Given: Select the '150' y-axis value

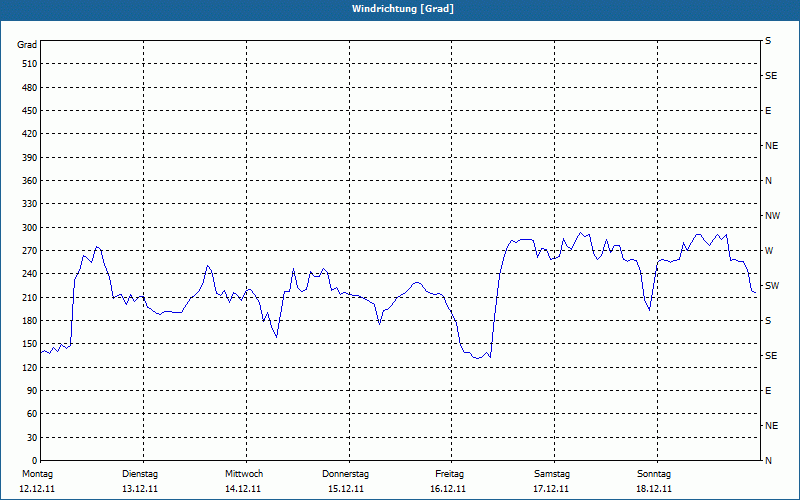Looking at the screenshot, I should 30,344.
